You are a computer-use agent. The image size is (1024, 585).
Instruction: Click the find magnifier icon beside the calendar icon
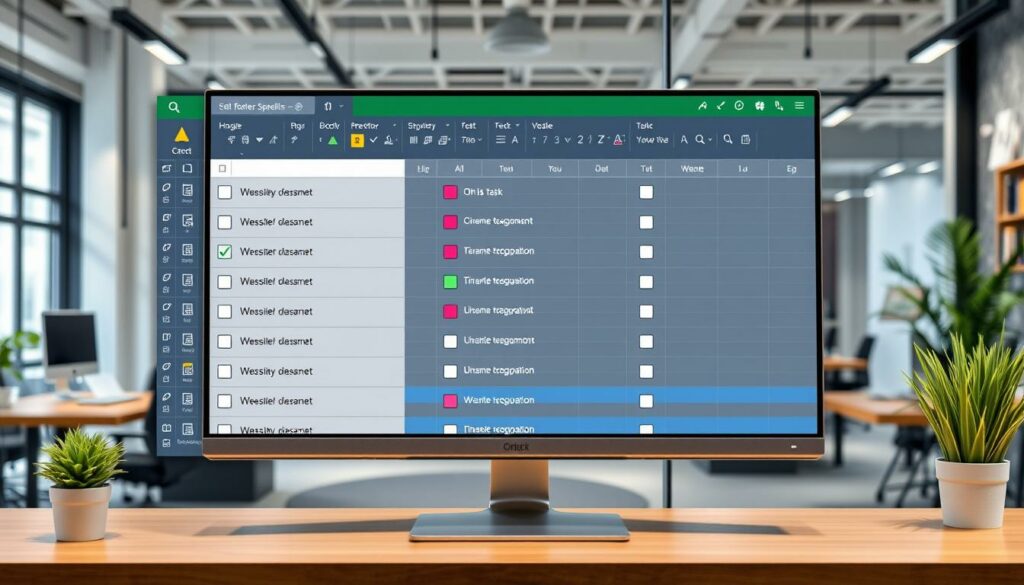tap(728, 139)
